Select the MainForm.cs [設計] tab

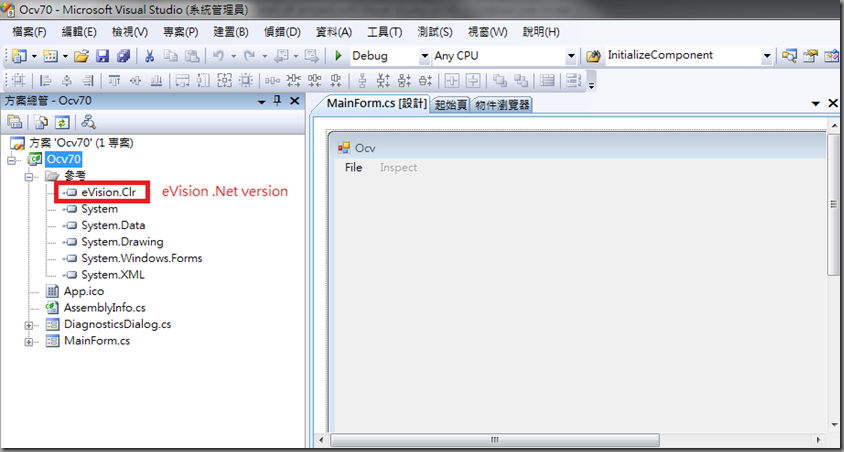[x=377, y=104]
